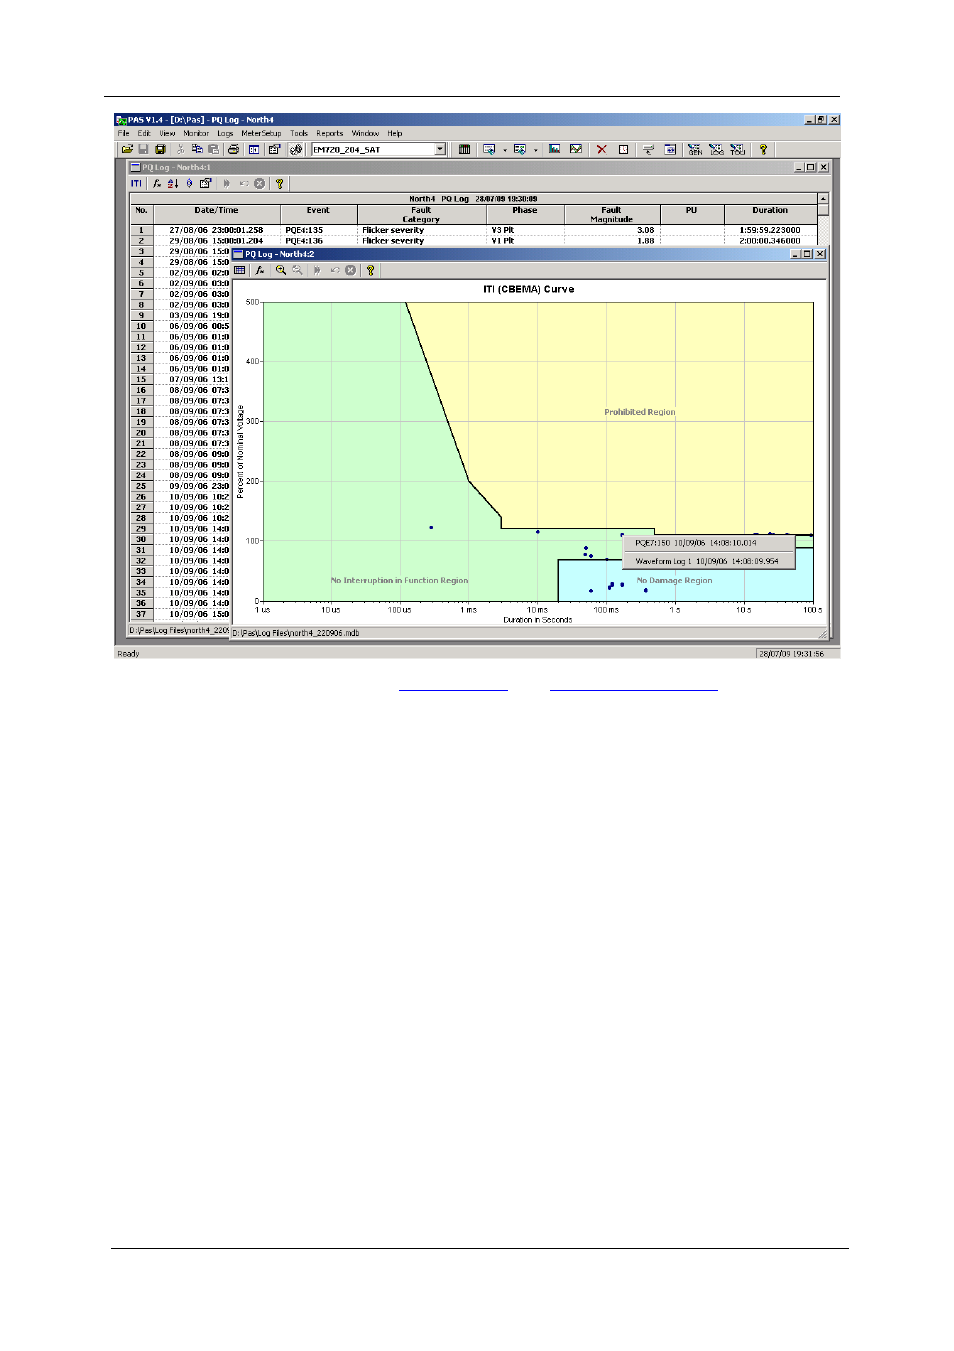Click the Open file toolbar icon
Viewport: 954px width, 1351px height.
[x=127, y=150]
